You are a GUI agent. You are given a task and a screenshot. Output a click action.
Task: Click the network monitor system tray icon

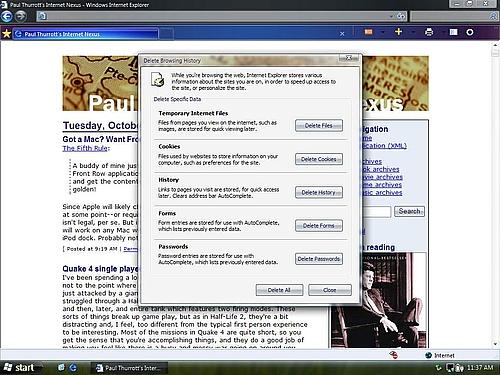(450, 368)
